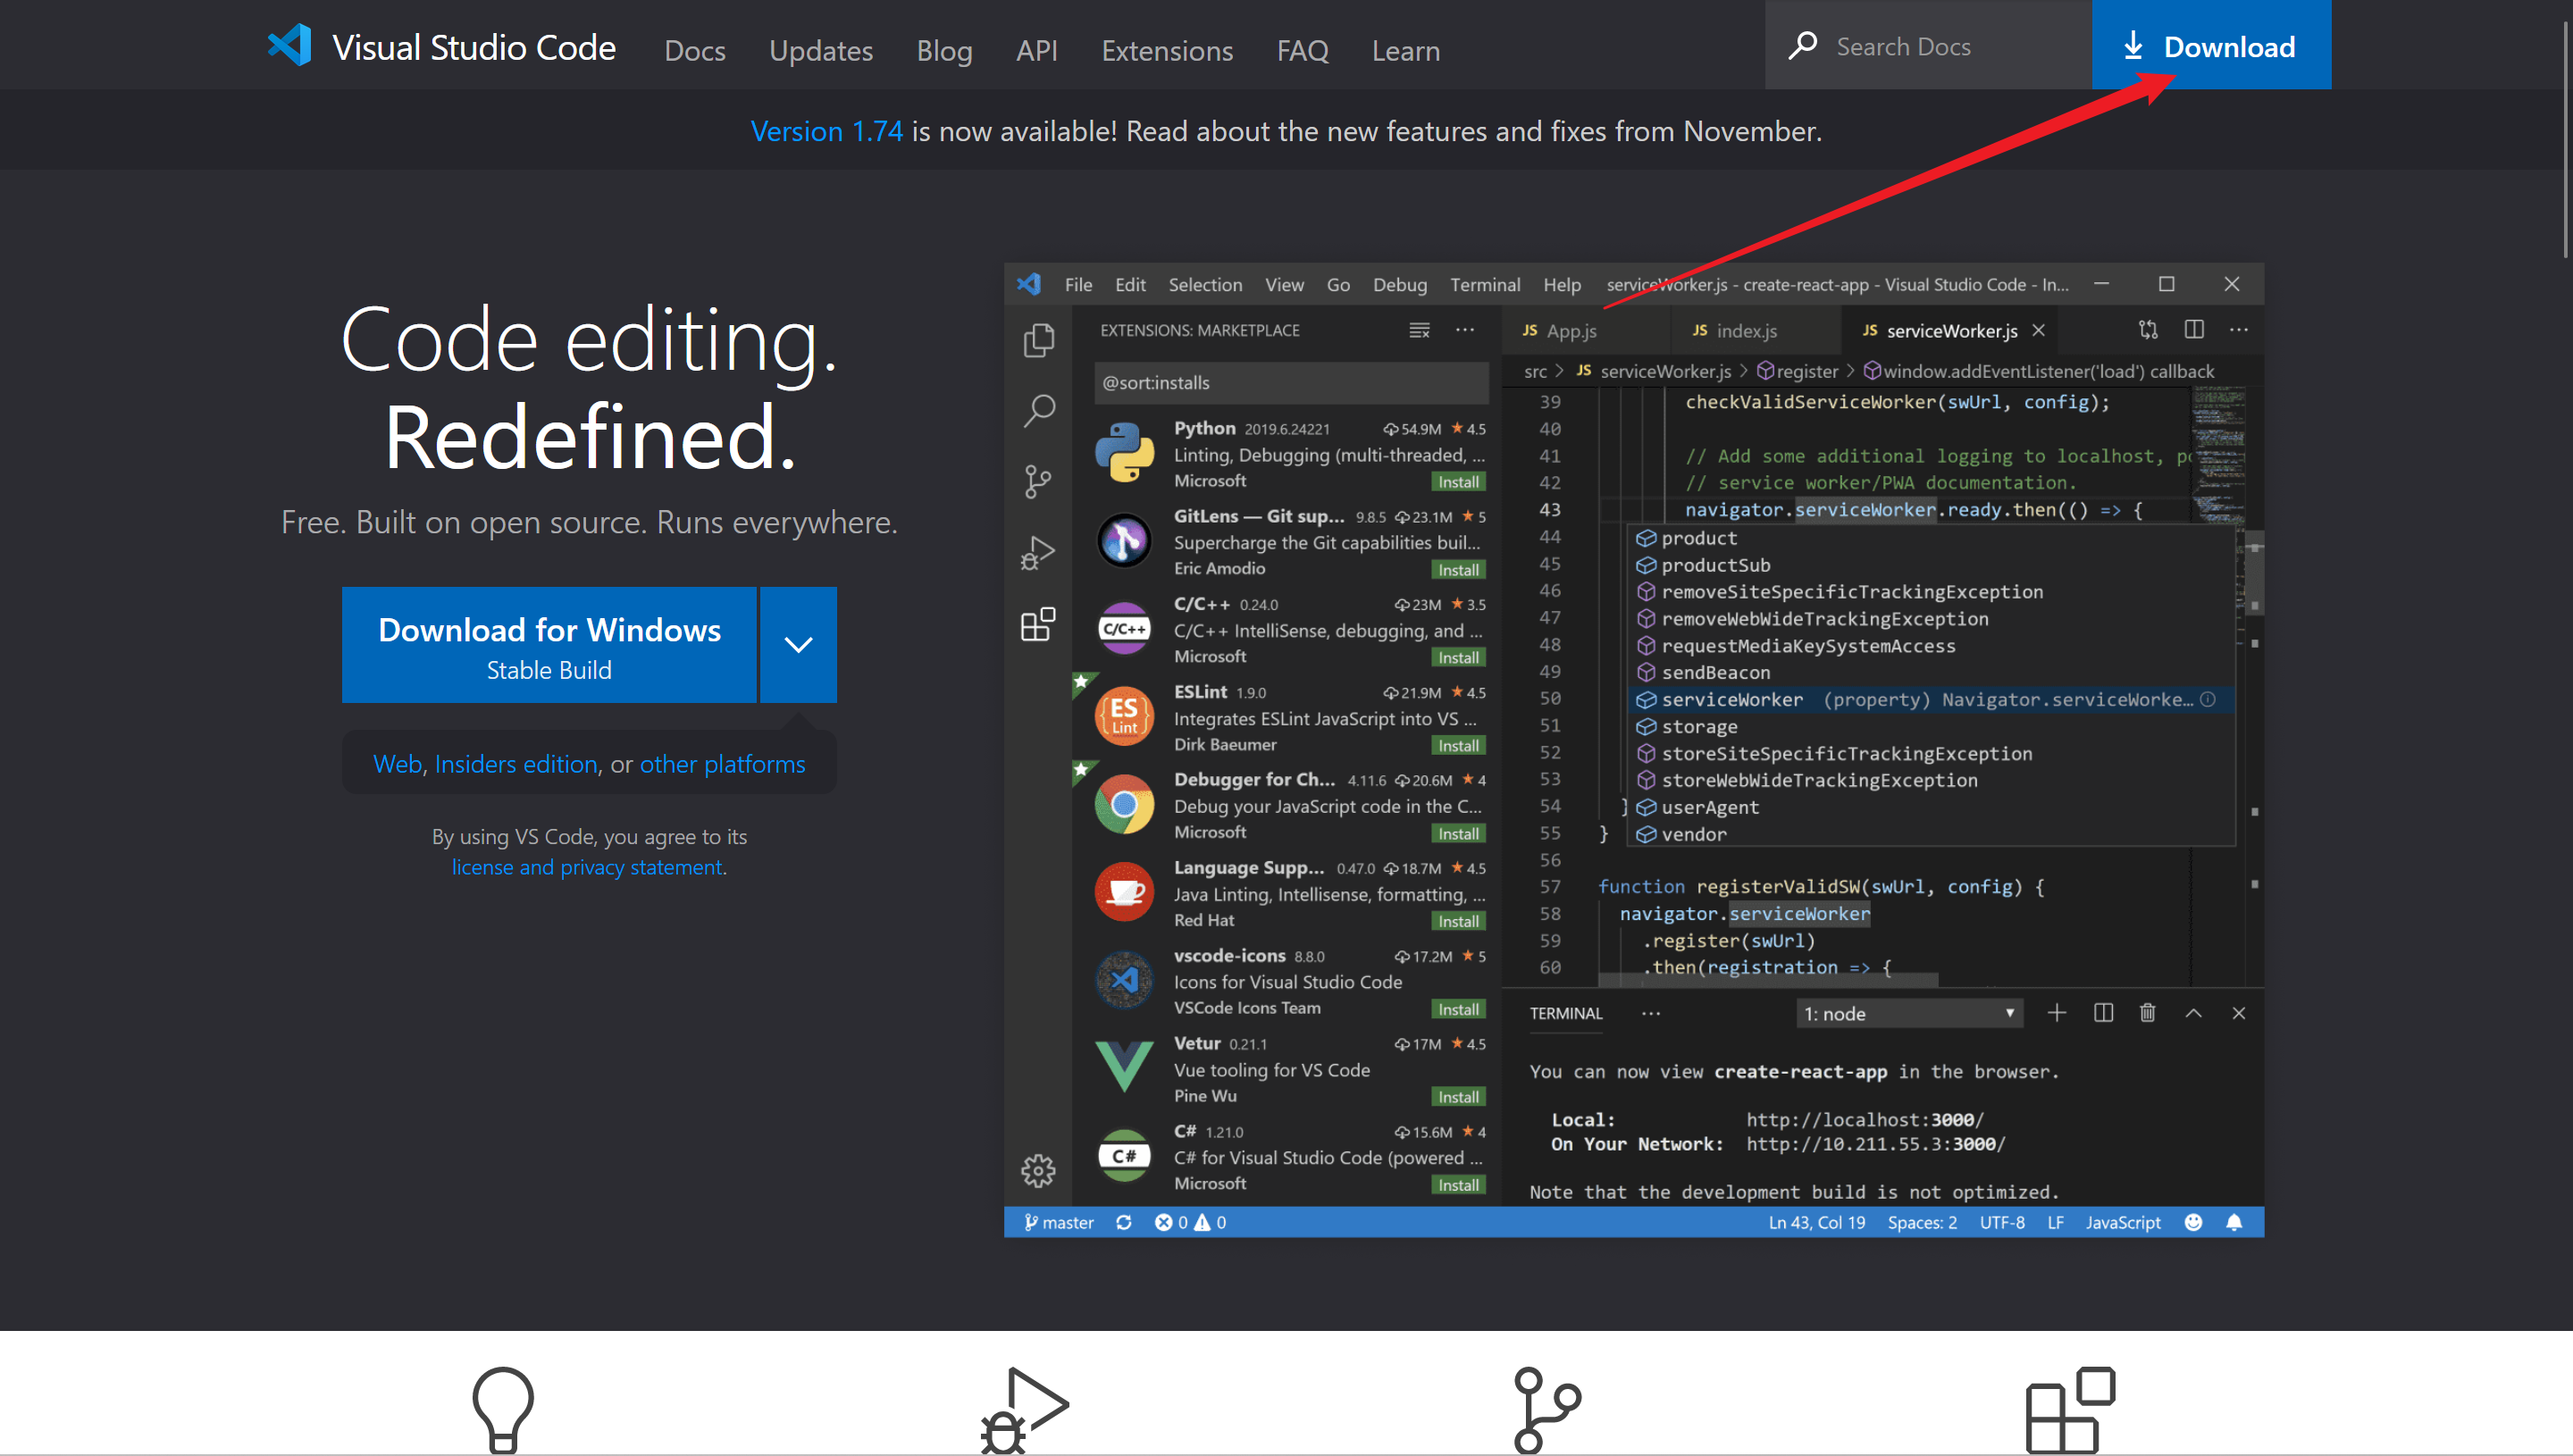Image resolution: width=2573 pixels, height=1456 pixels.
Task: Click the GitLens extension icon
Action: (x=1124, y=541)
